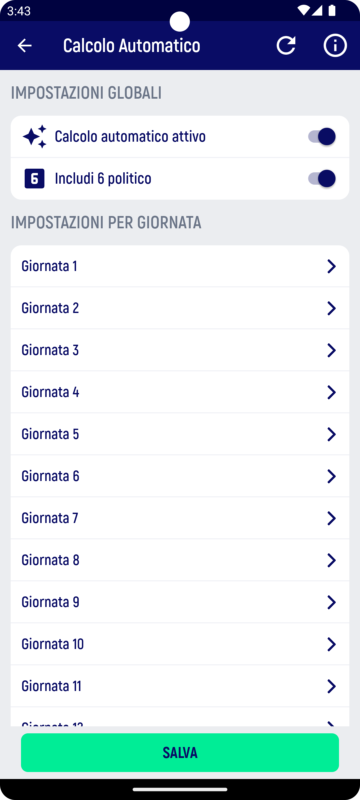Tap the Calcolo Automatico title
This screenshot has width=360, height=800.
[x=132, y=46]
